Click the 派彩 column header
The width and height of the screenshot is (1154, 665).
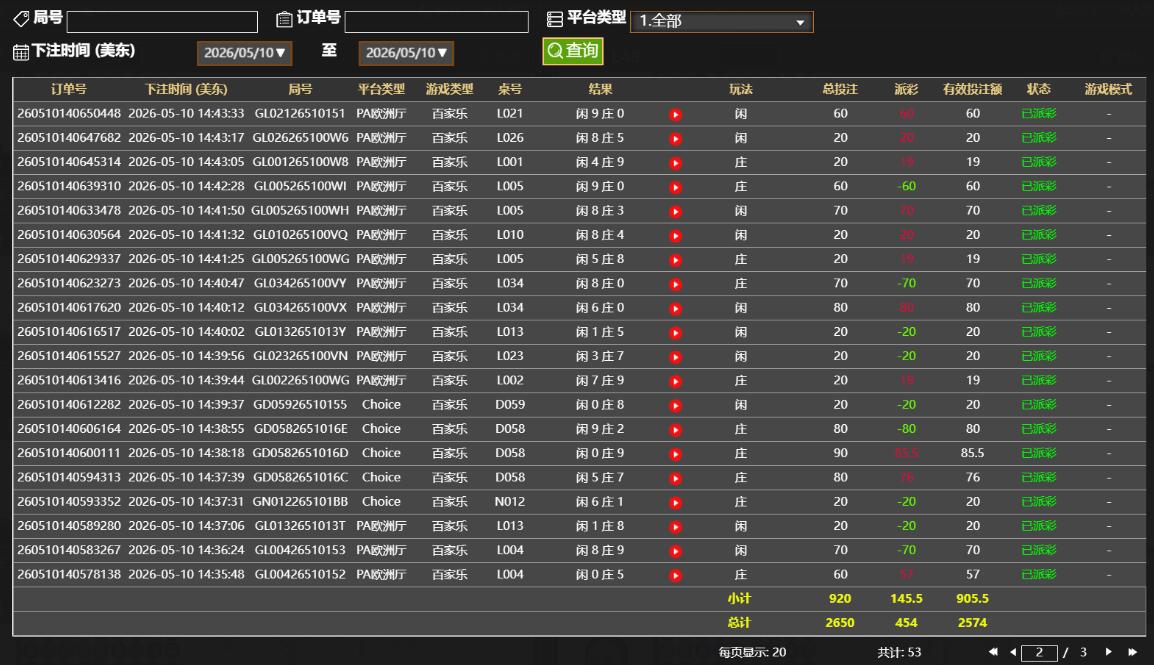click(x=906, y=89)
